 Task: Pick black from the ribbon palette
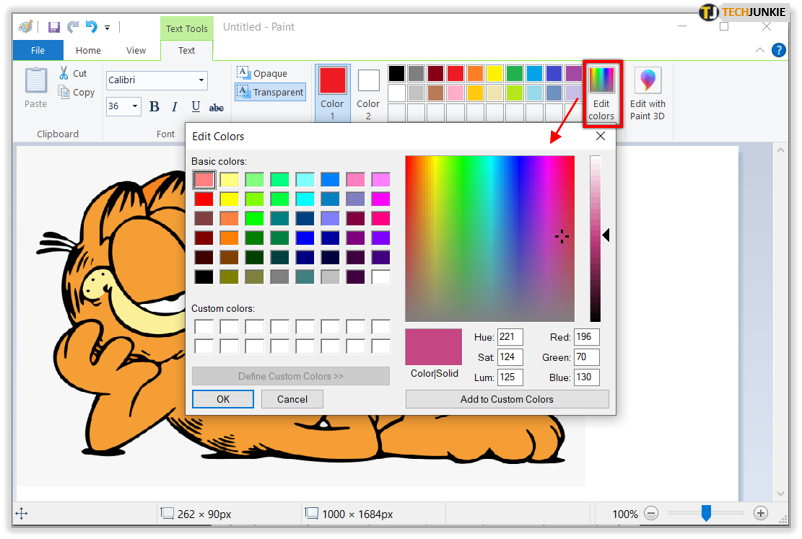[x=396, y=73]
